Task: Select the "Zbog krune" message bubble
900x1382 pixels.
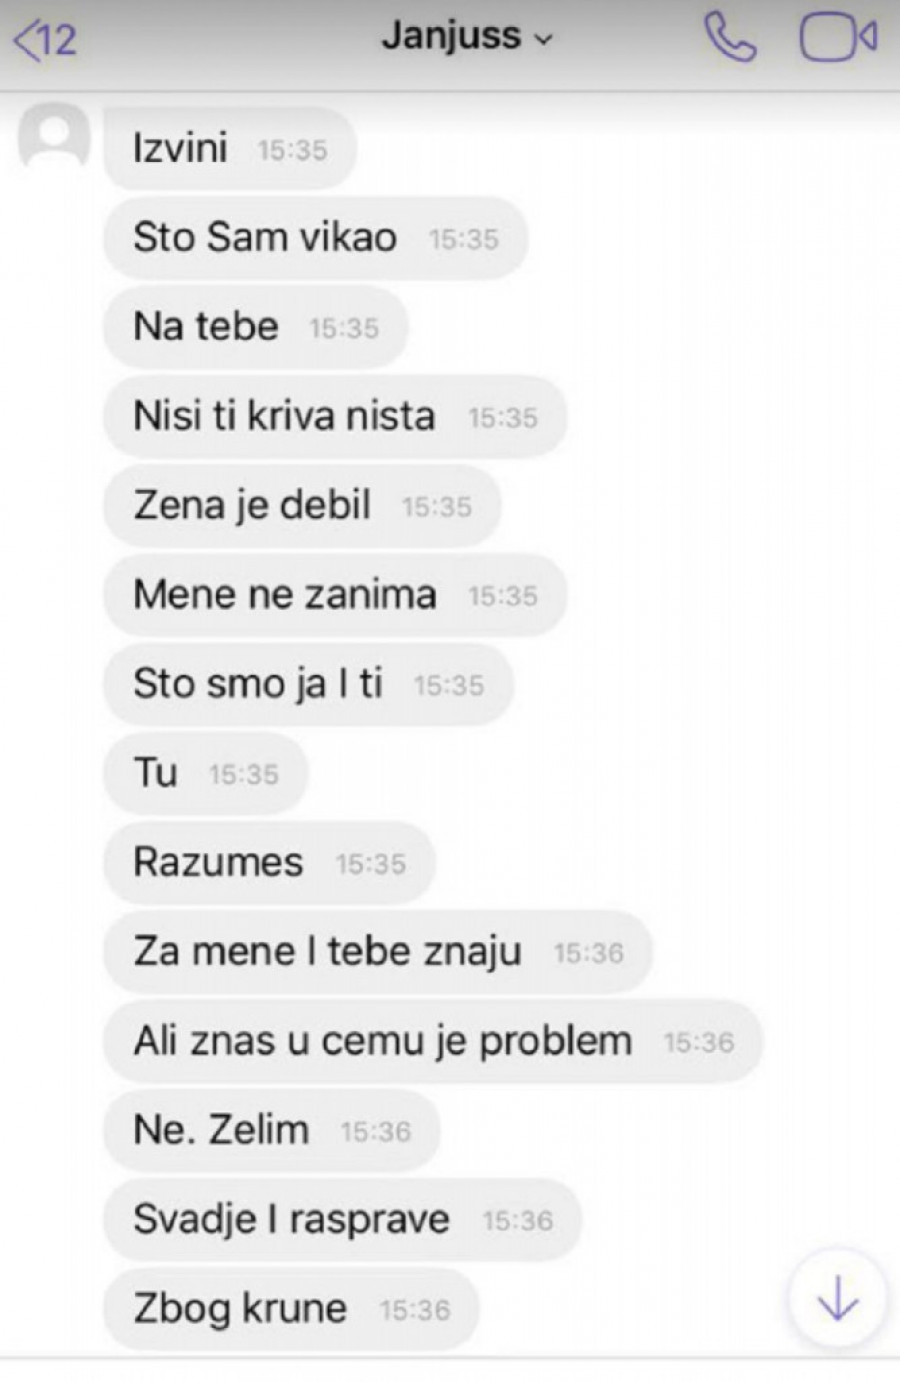Action: [x=291, y=1308]
